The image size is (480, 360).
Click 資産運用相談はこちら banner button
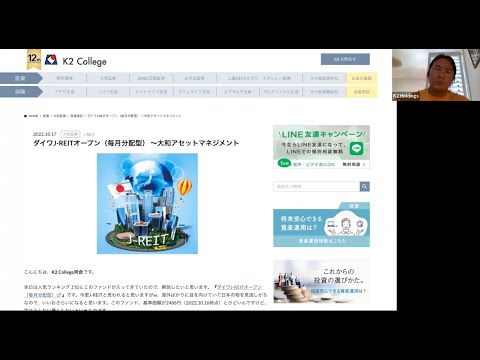click(x=322, y=241)
